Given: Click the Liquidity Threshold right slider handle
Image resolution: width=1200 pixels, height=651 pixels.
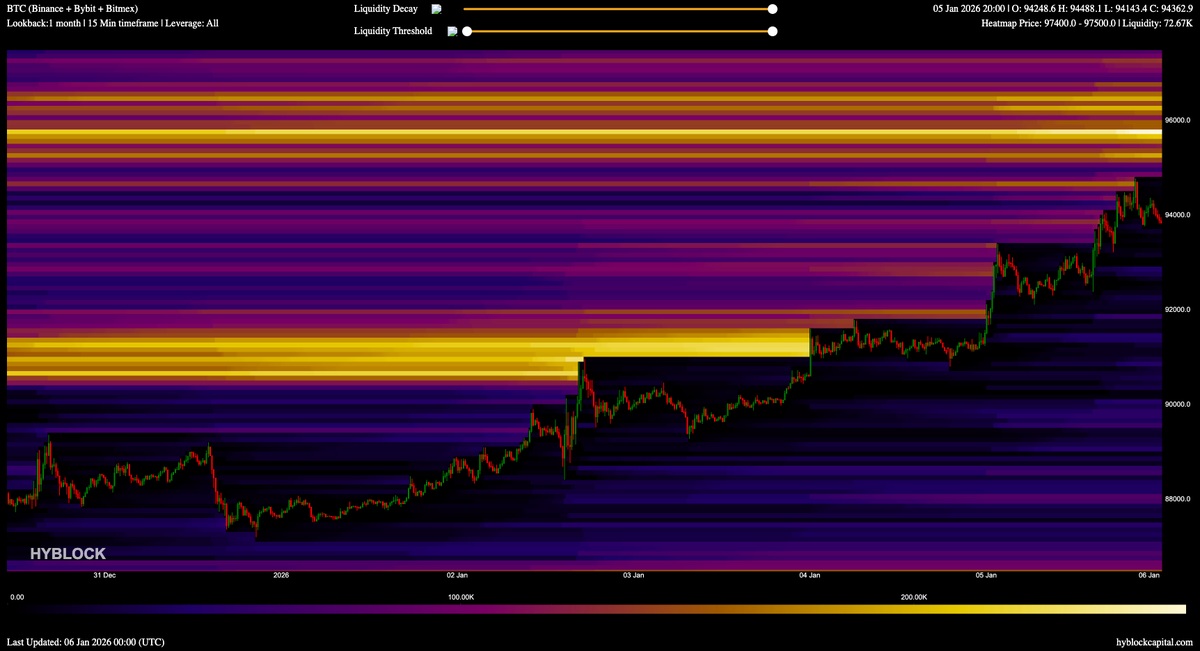Looking at the screenshot, I should [771, 31].
